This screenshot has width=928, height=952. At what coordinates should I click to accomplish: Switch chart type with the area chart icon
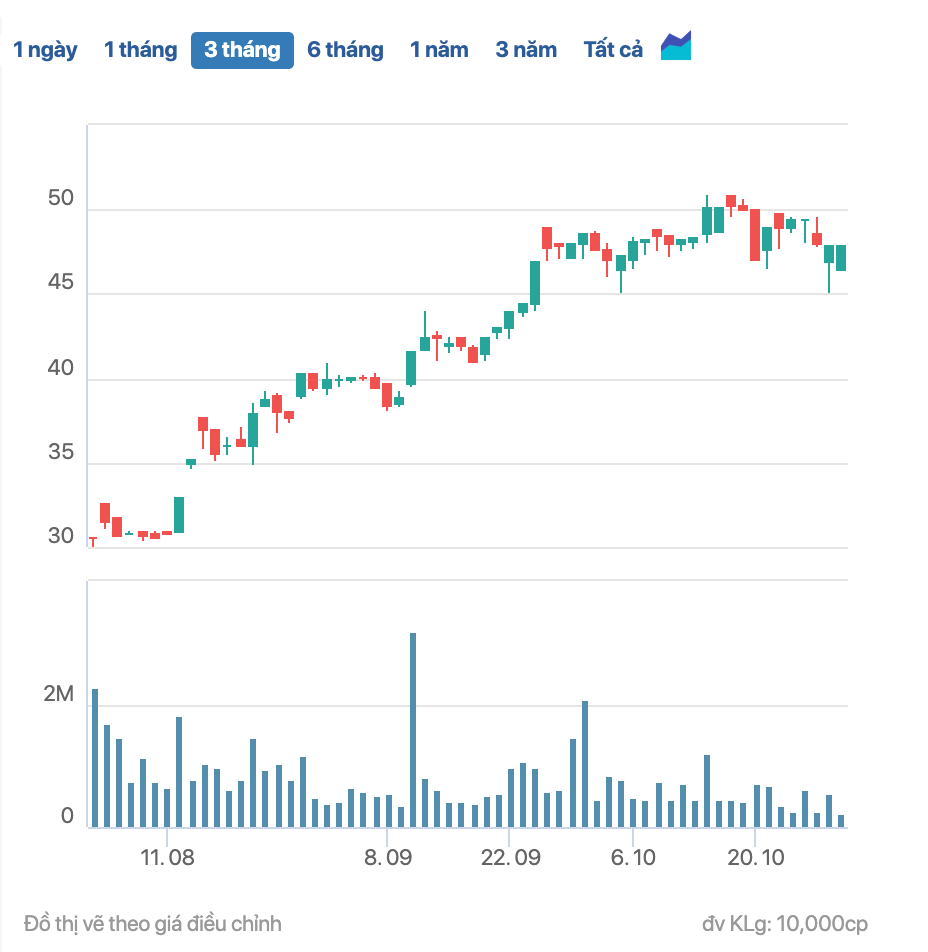[676, 47]
